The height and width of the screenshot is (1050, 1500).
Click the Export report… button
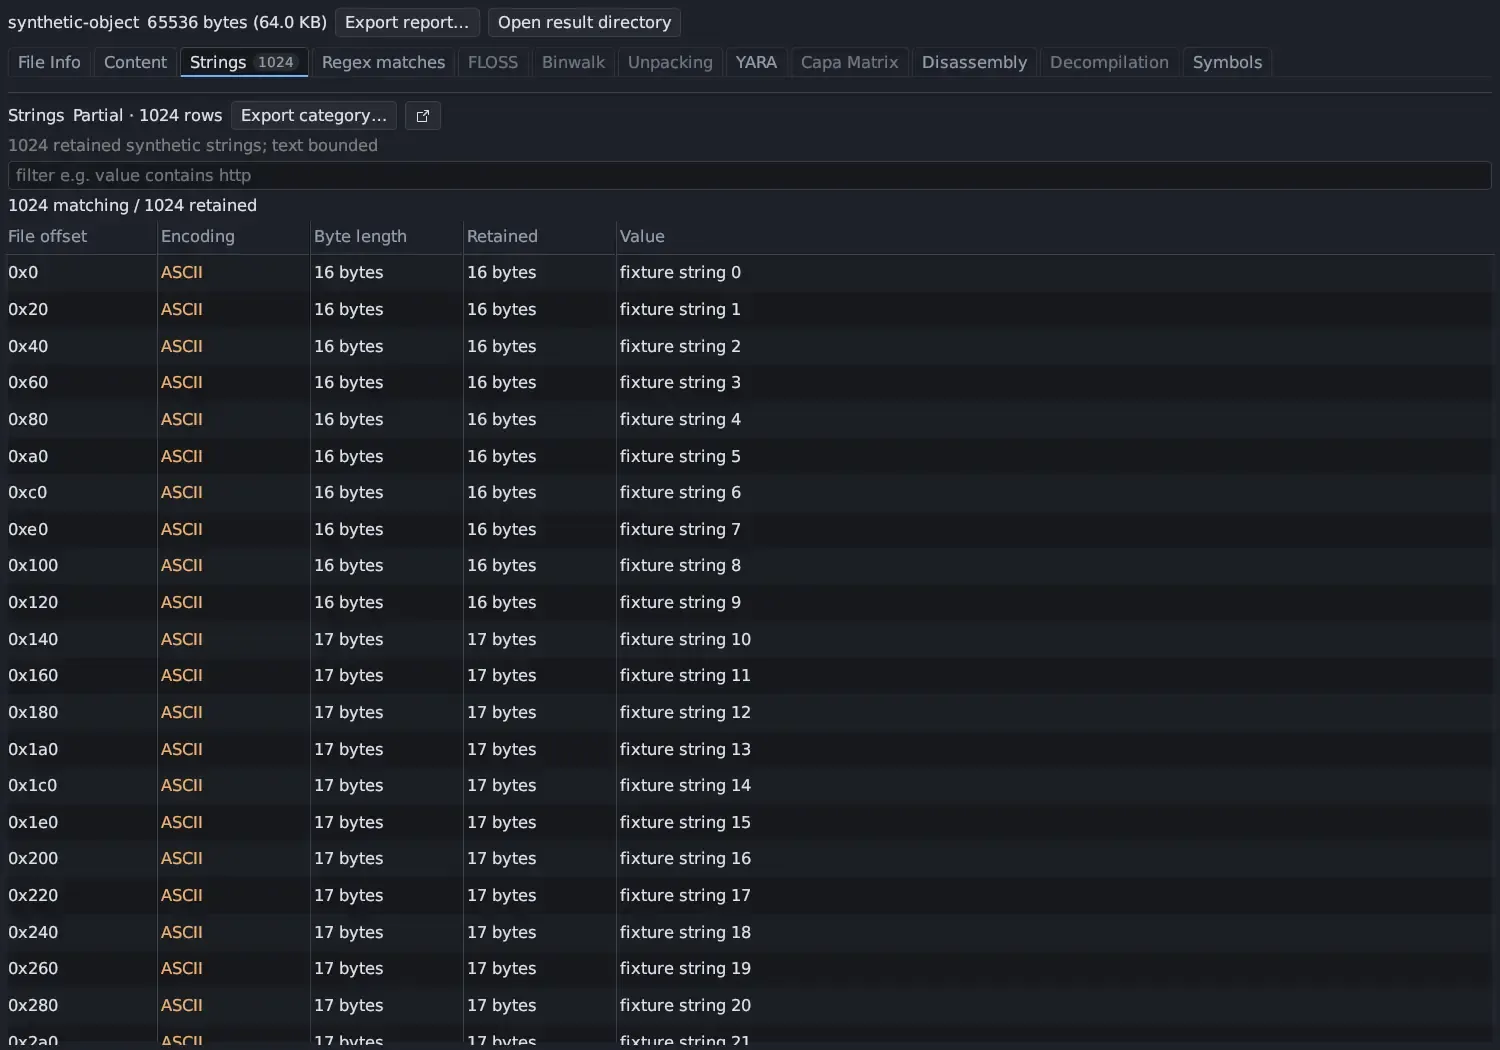coord(407,22)
